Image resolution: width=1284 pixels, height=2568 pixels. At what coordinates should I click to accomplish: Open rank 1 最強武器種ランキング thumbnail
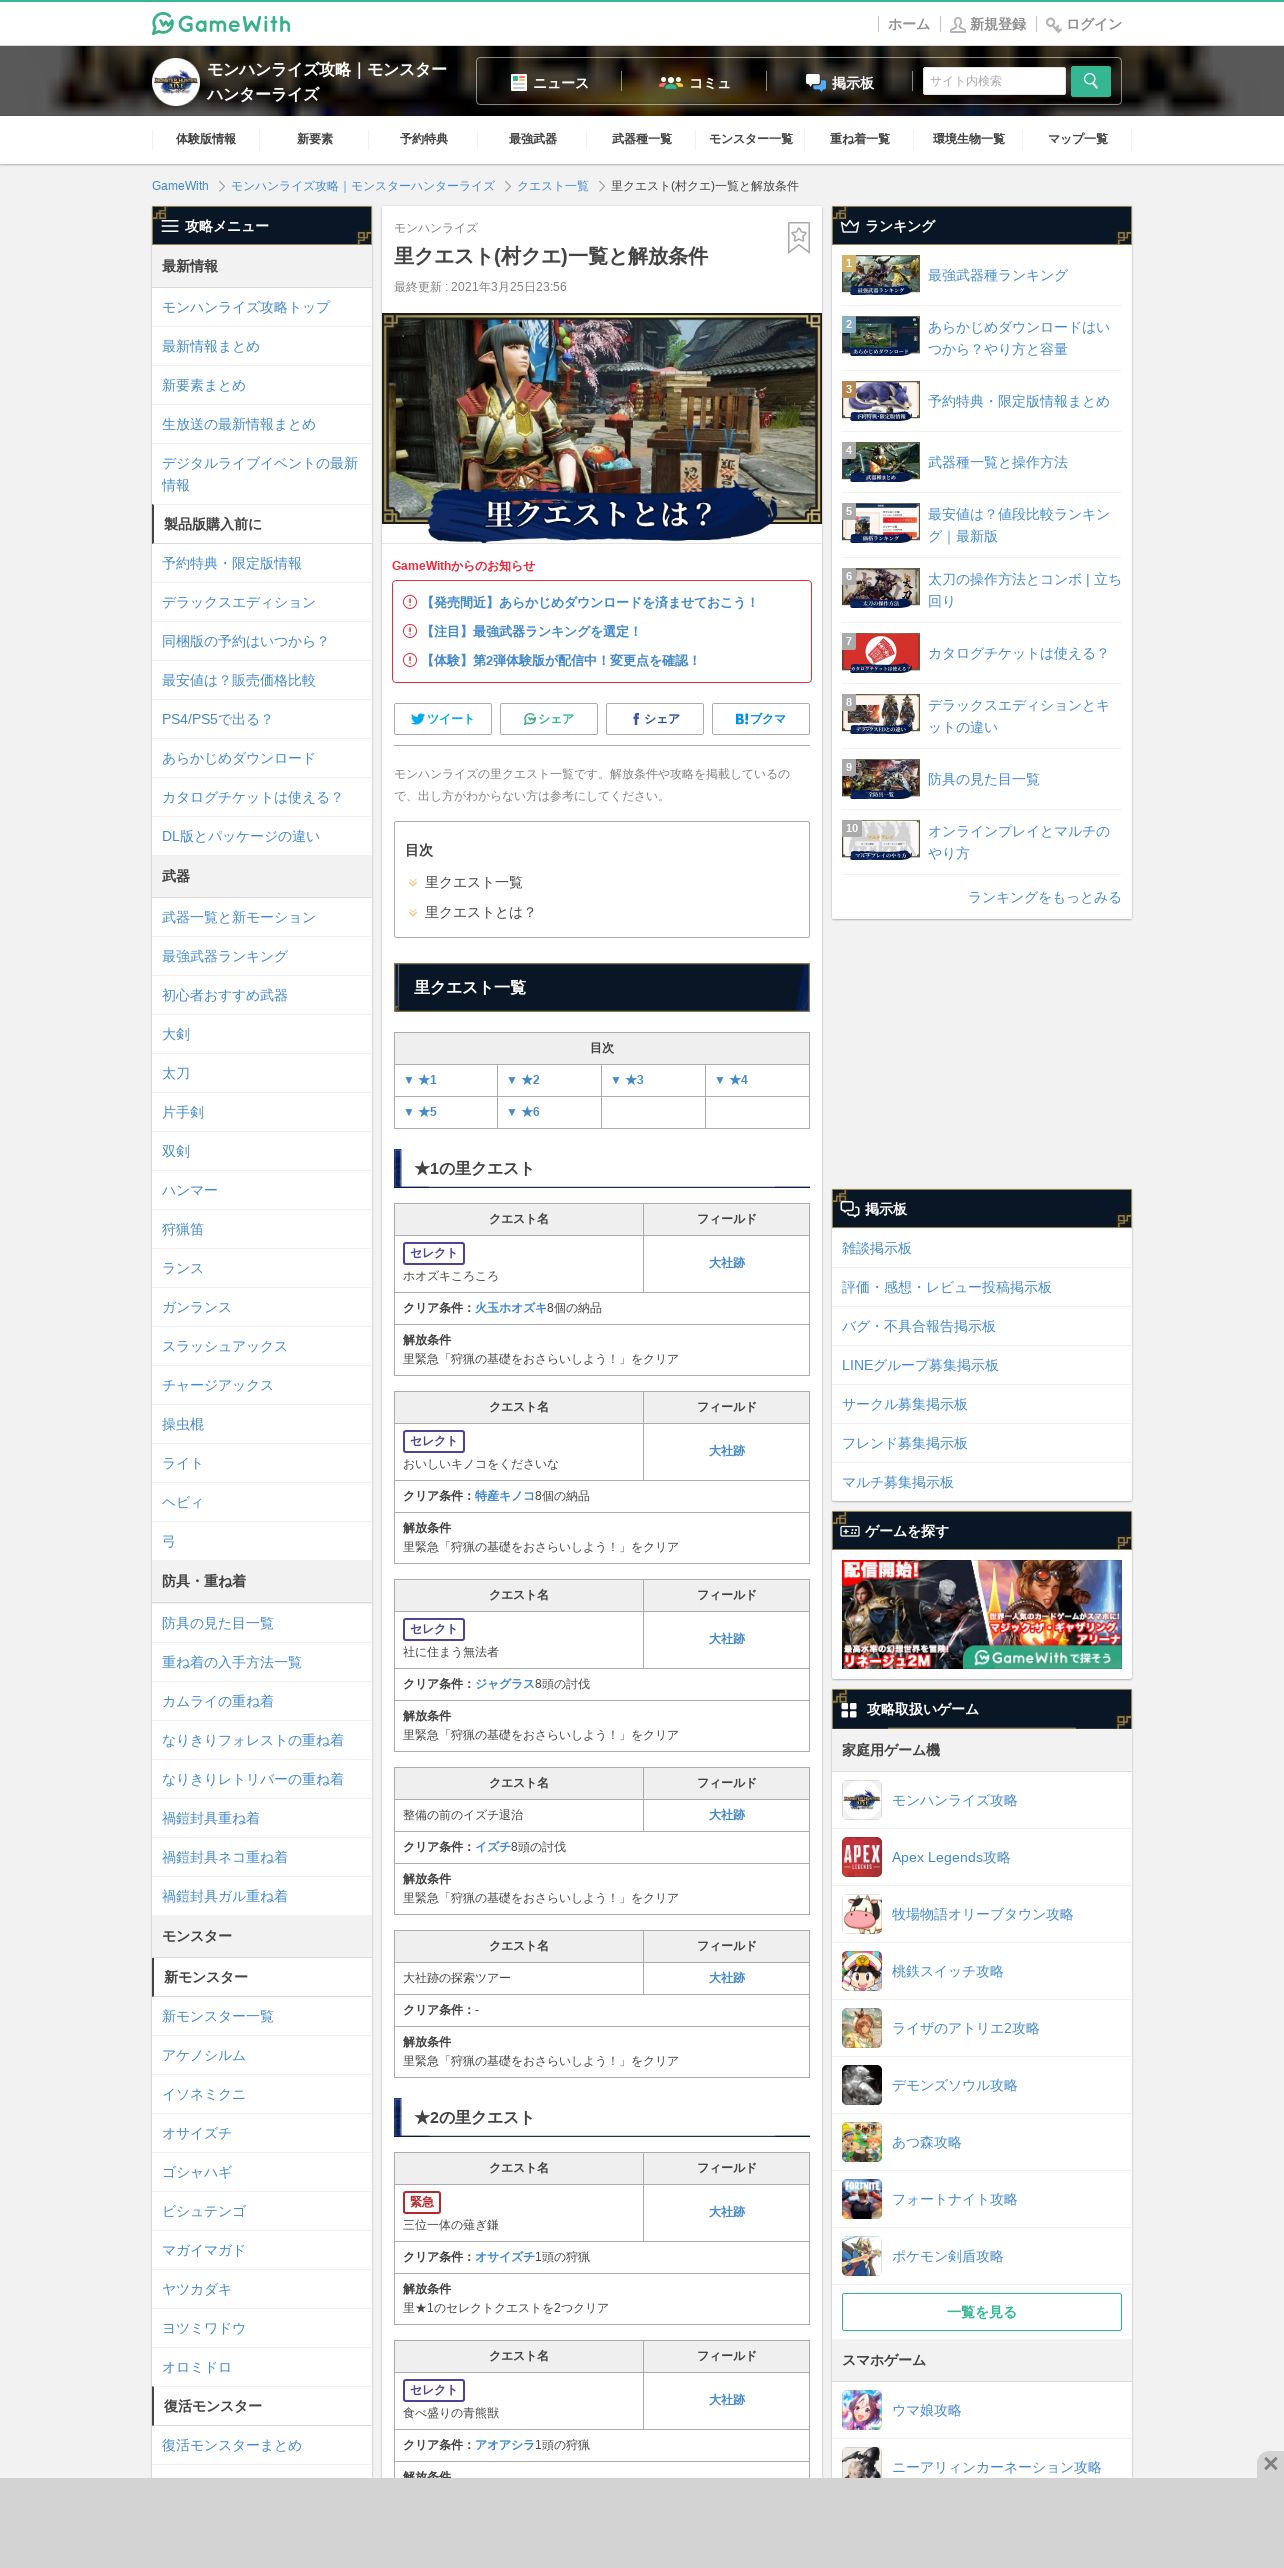(881, 275)
